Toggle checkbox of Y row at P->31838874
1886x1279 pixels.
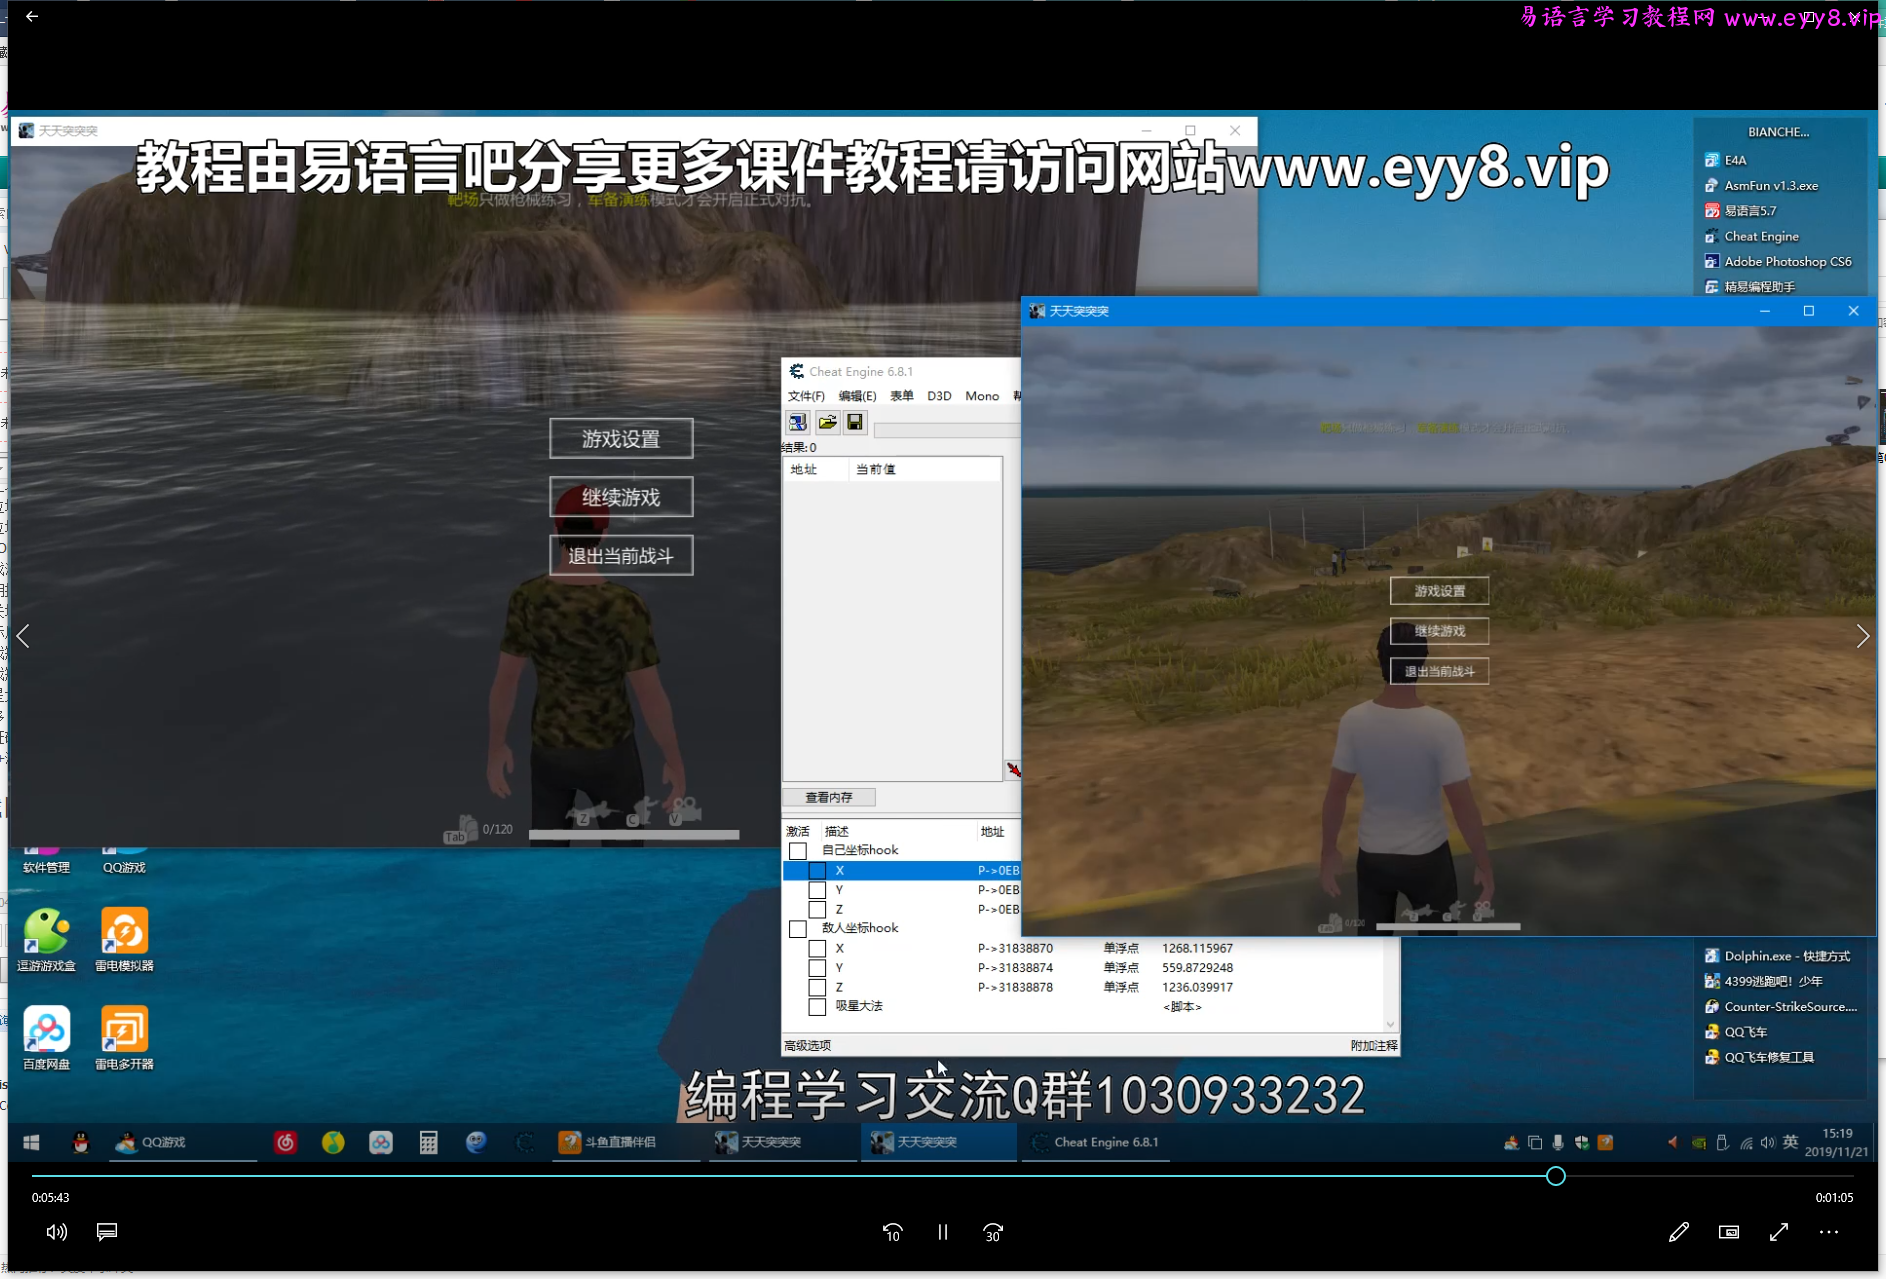pos(817,968)
